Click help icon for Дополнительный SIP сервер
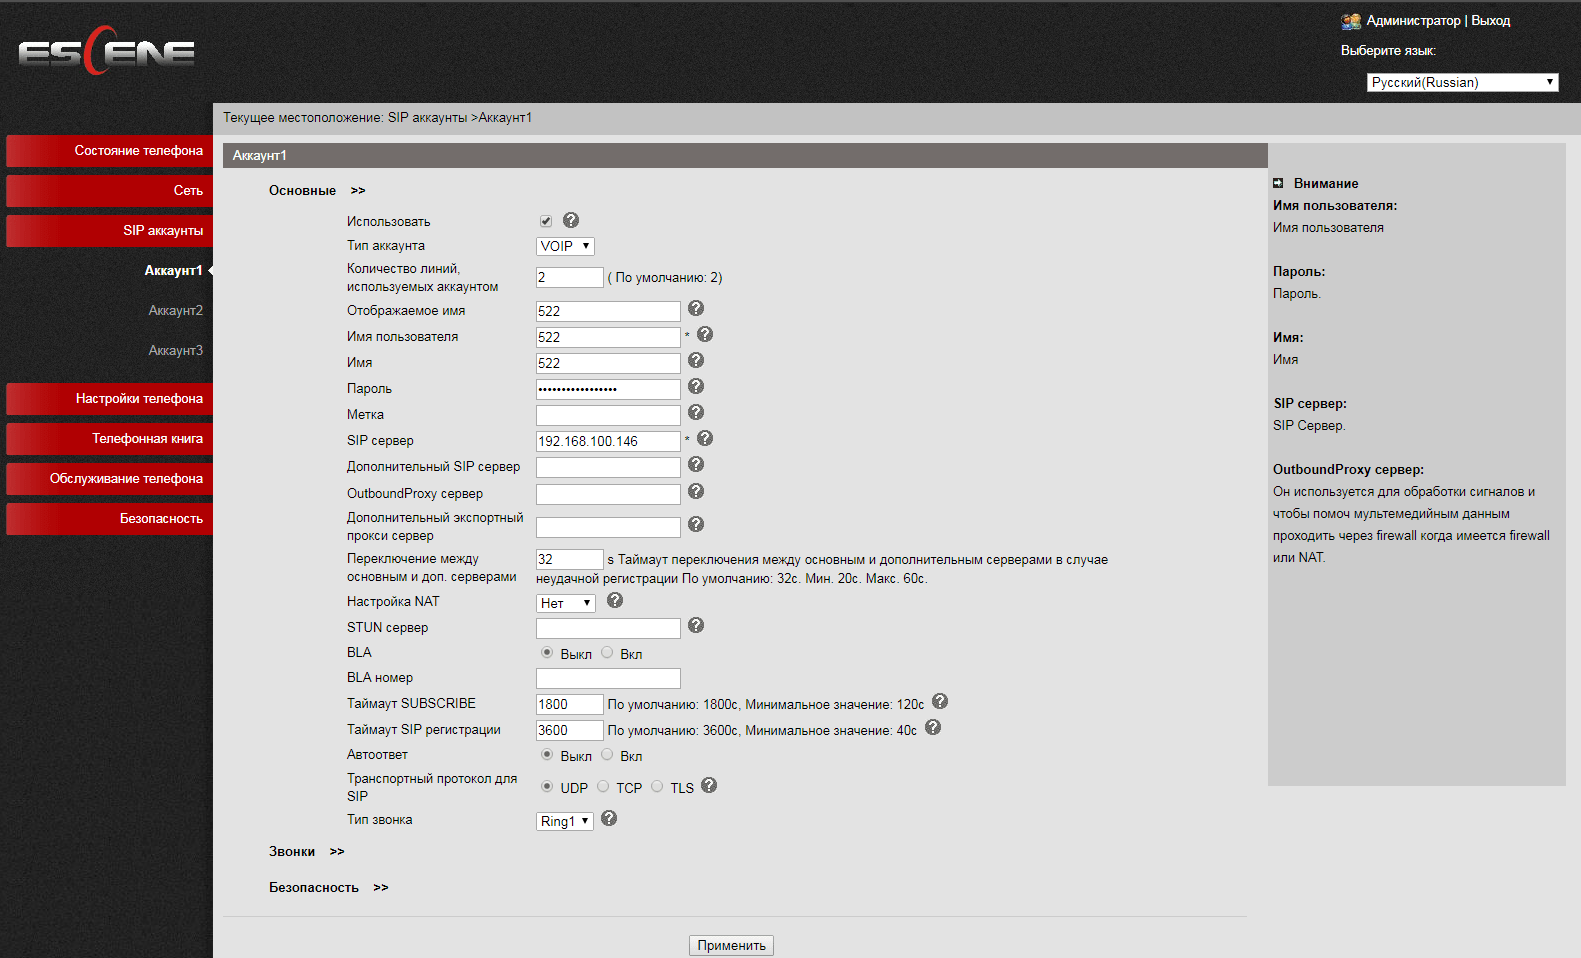Image resolution: width=1581 pixels, height=958 pixels. pos(696,464)
